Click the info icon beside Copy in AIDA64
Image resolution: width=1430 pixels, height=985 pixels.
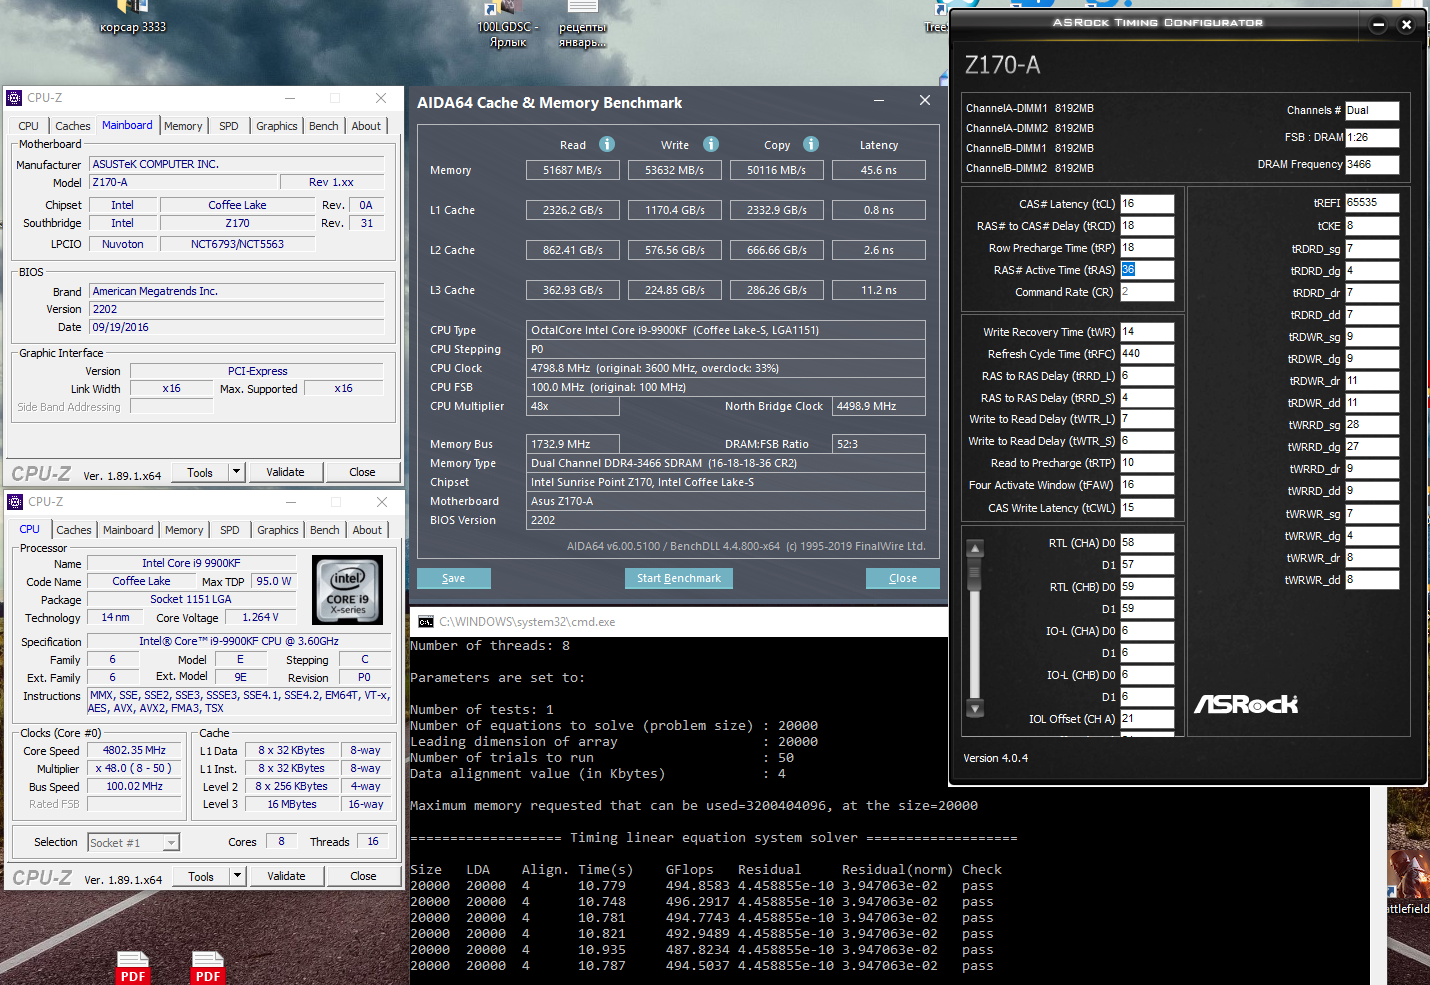(x=811, y=144)
